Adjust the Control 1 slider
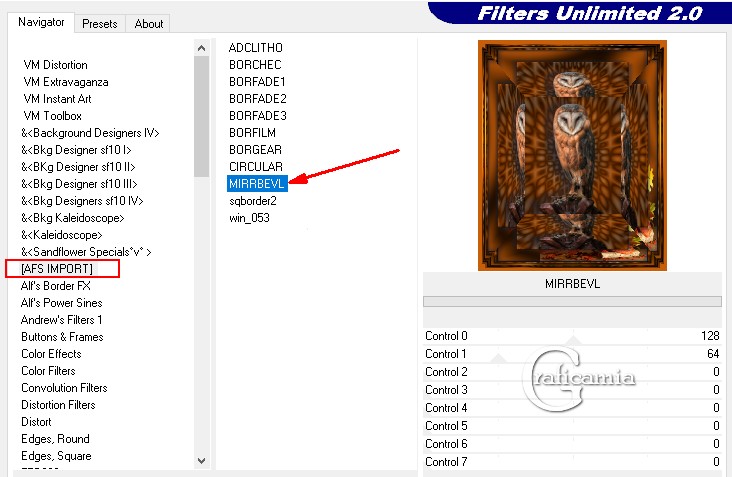732x477 pixels. [x=572, y=354]
